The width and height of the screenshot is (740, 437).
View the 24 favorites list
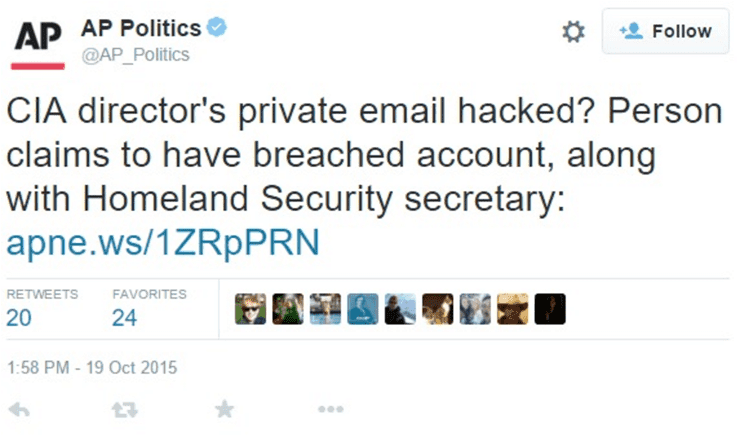[x=125, y=318]
